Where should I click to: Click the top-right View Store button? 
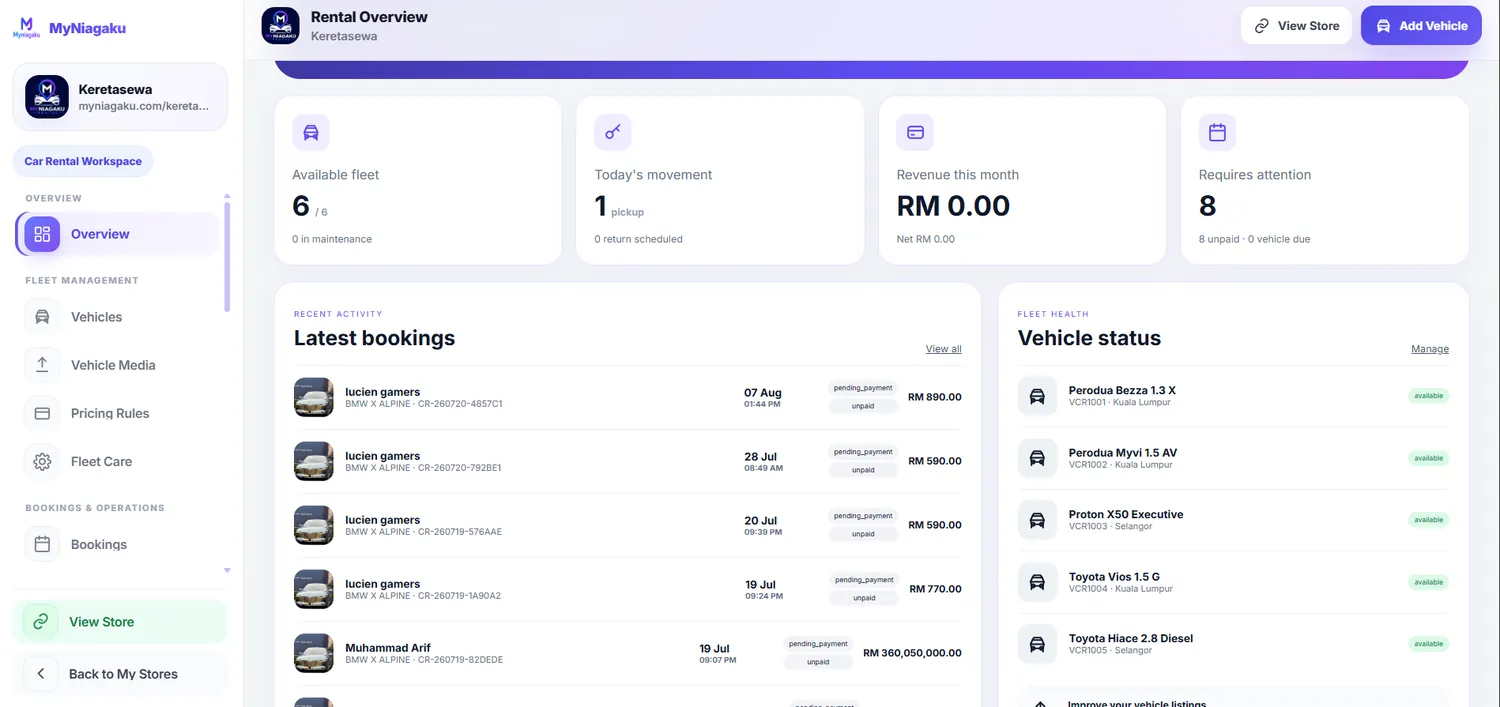click(1296, 26)
